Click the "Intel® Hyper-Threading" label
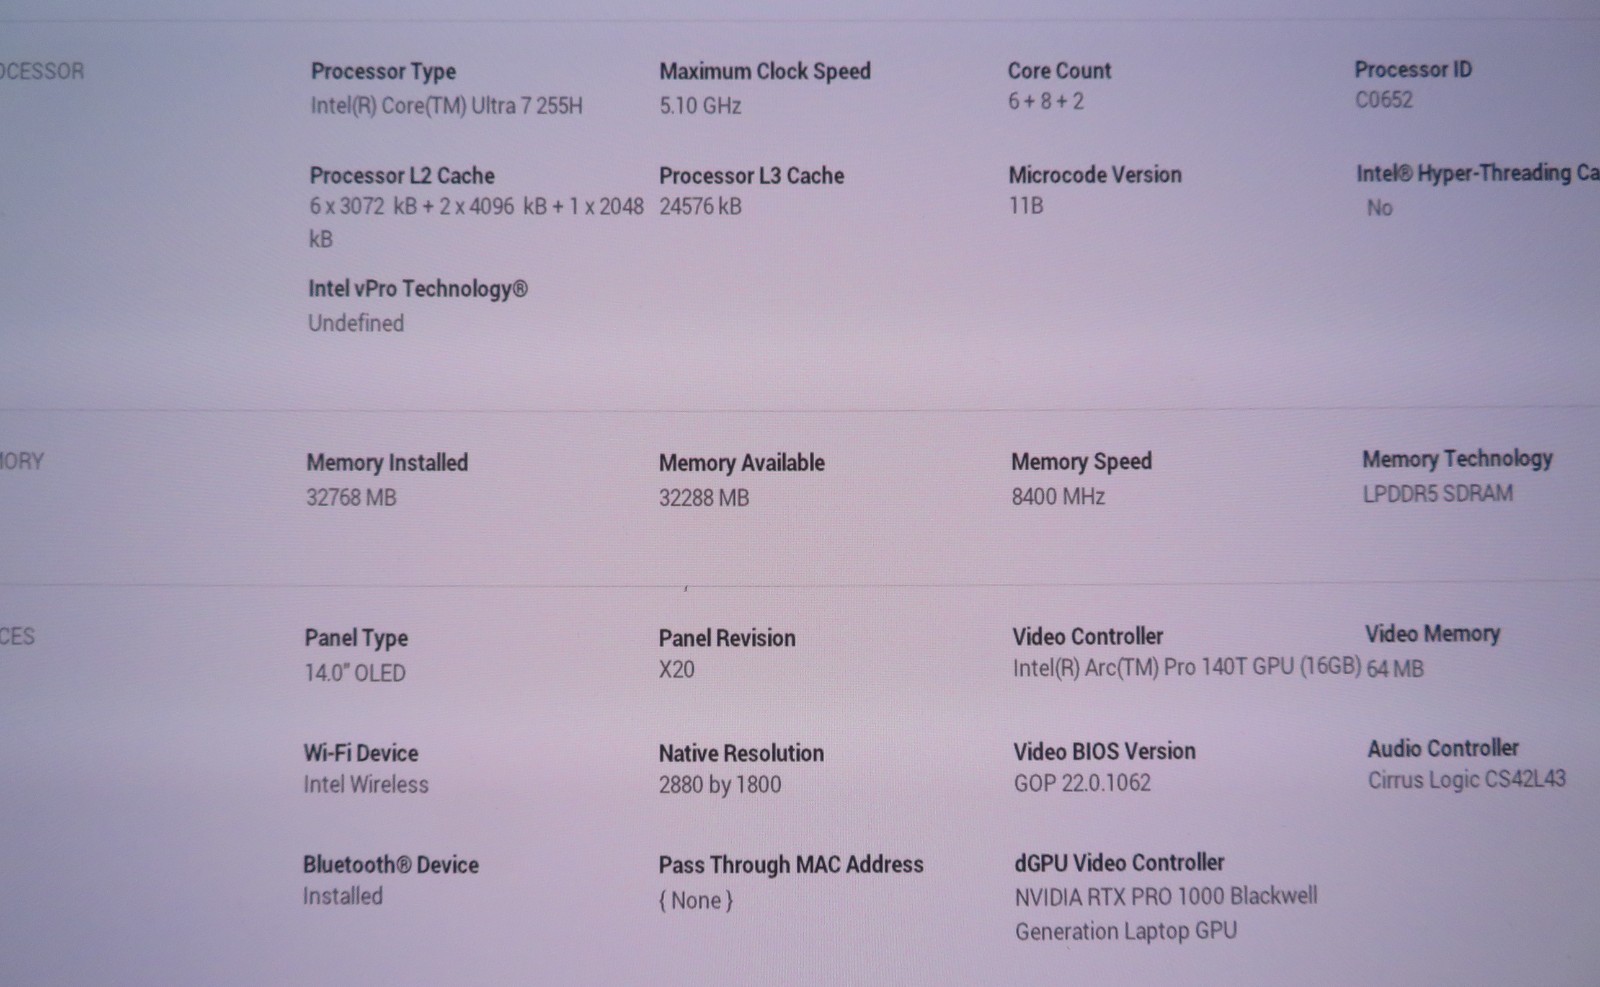This screenshot has height=987, width=1600. pos(1477,174)
